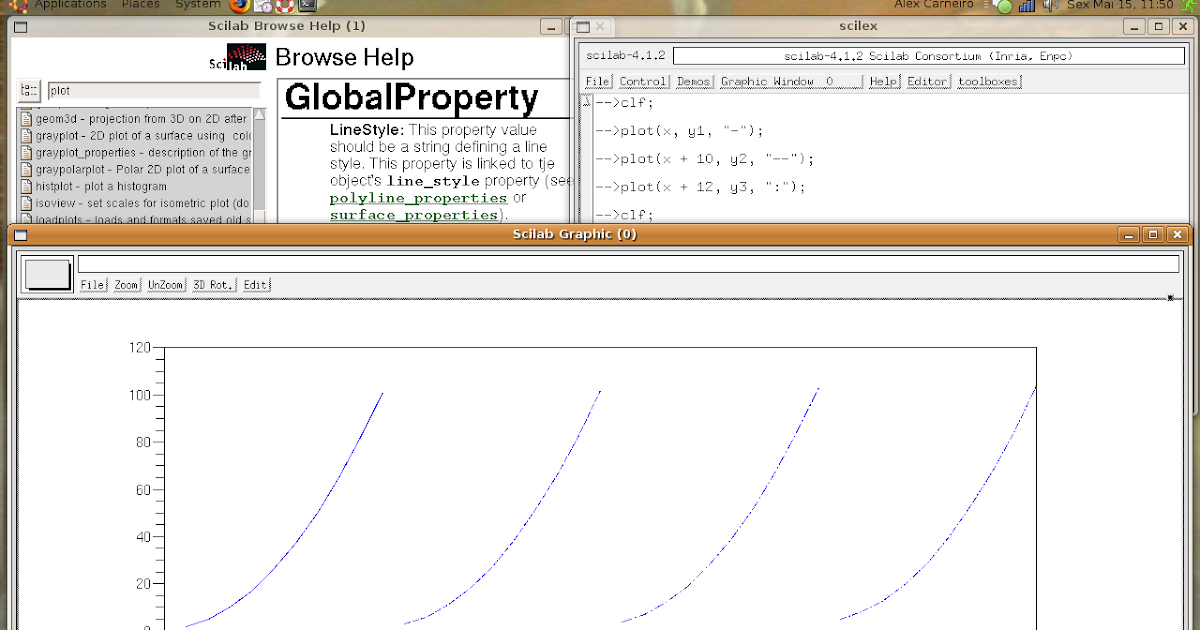Screen dimensions: 1200x630
Task: Open the Applications menu on the top panel
Action: point(69,4)
